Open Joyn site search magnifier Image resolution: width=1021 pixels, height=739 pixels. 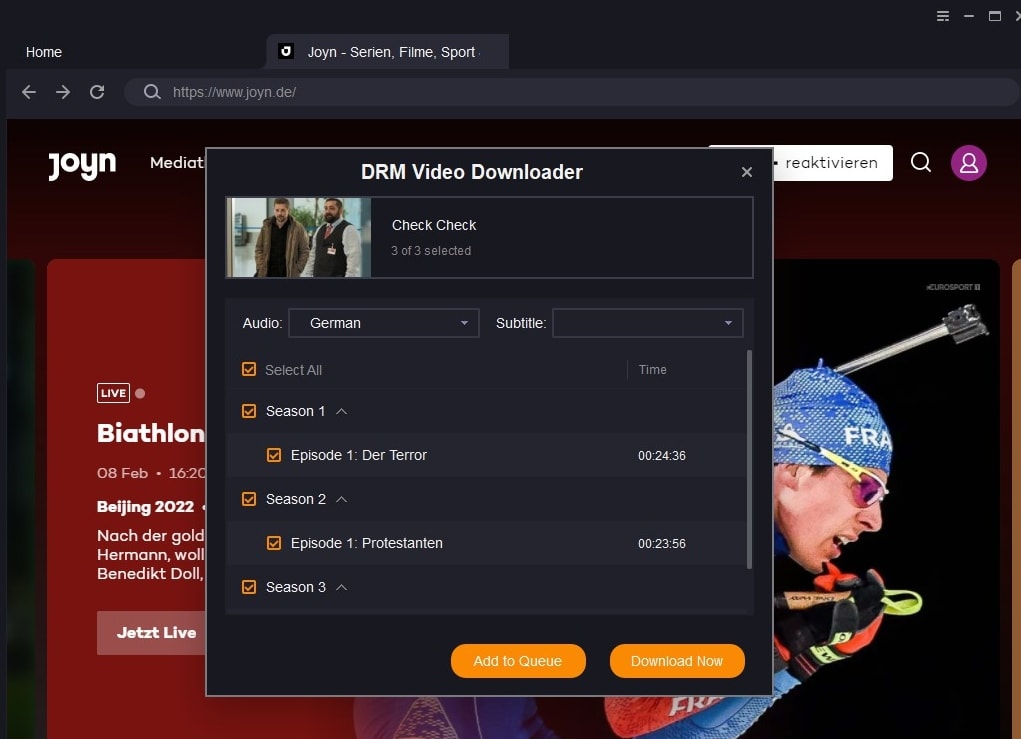(920, 161)
